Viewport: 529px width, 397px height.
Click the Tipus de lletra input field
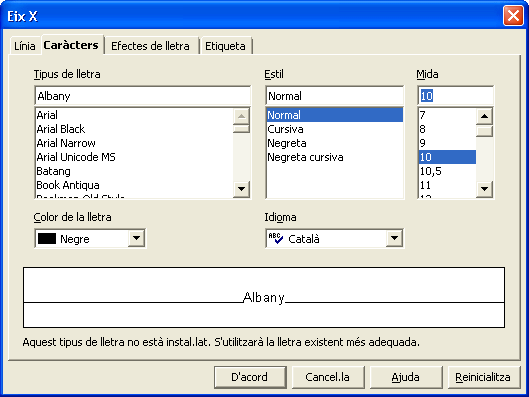click(x=142, y=96)
